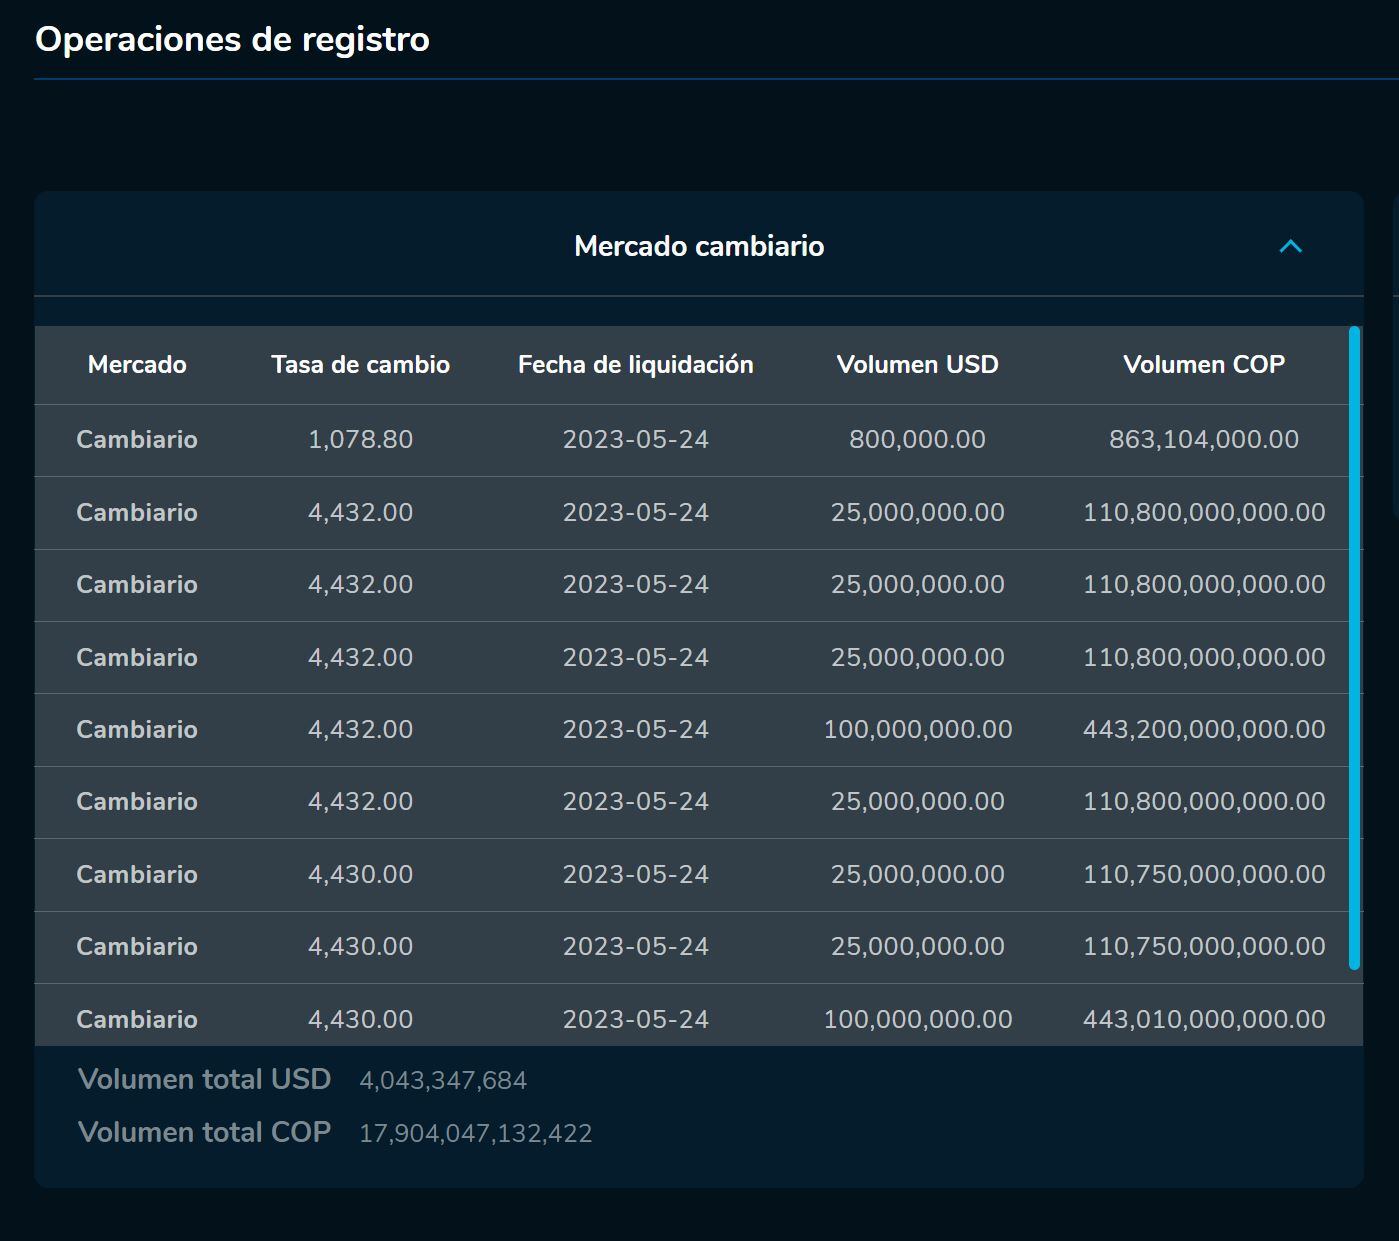1399x1241 pixels.
Task: Click the vertical blue table scrollbar
Action: coord(1354,647)
